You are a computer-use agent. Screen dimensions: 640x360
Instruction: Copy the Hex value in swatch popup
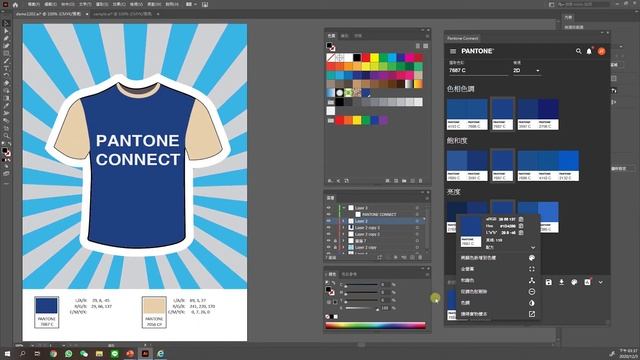pyautogui.click(x=521, y=226)
